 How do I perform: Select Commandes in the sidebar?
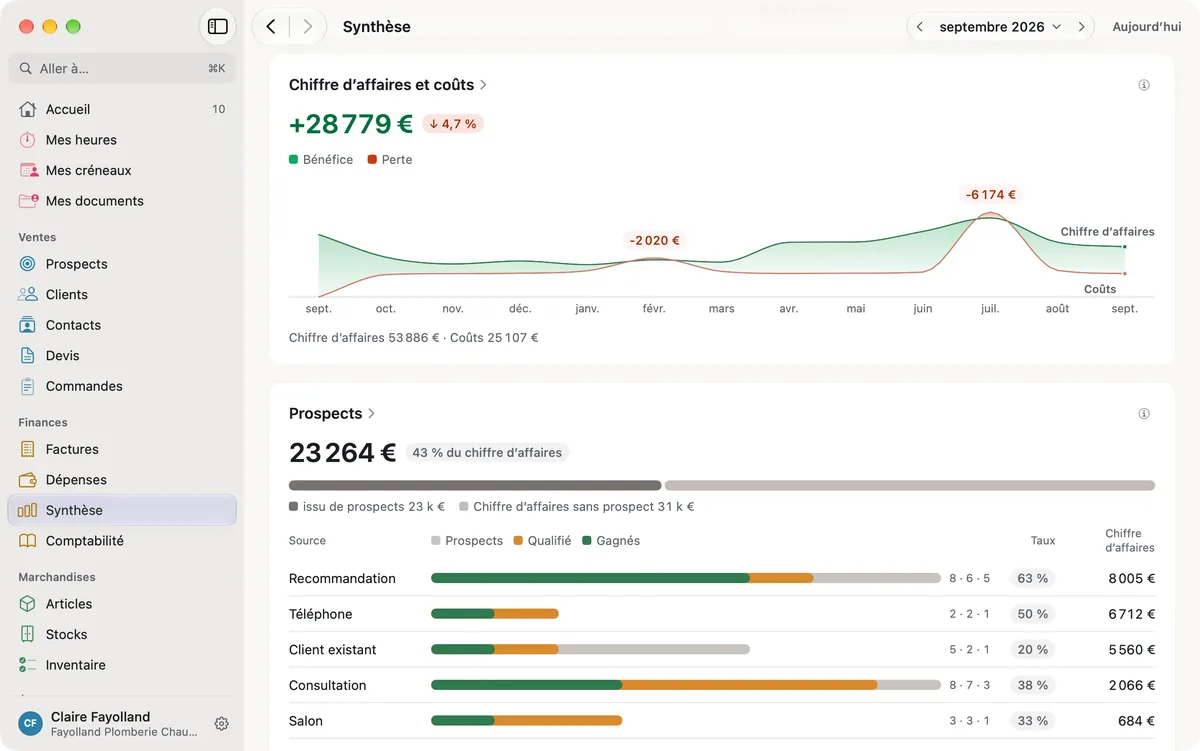tap(122, 386)
